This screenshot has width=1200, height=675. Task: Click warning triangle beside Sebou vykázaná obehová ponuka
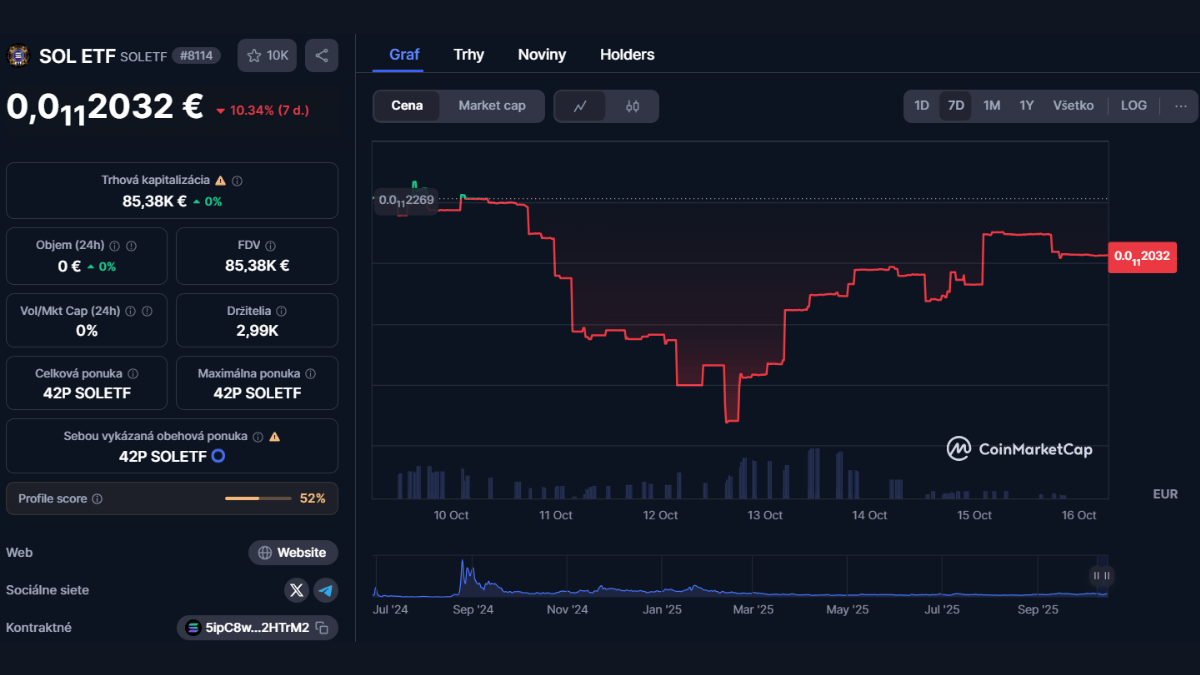click(274, 437)
